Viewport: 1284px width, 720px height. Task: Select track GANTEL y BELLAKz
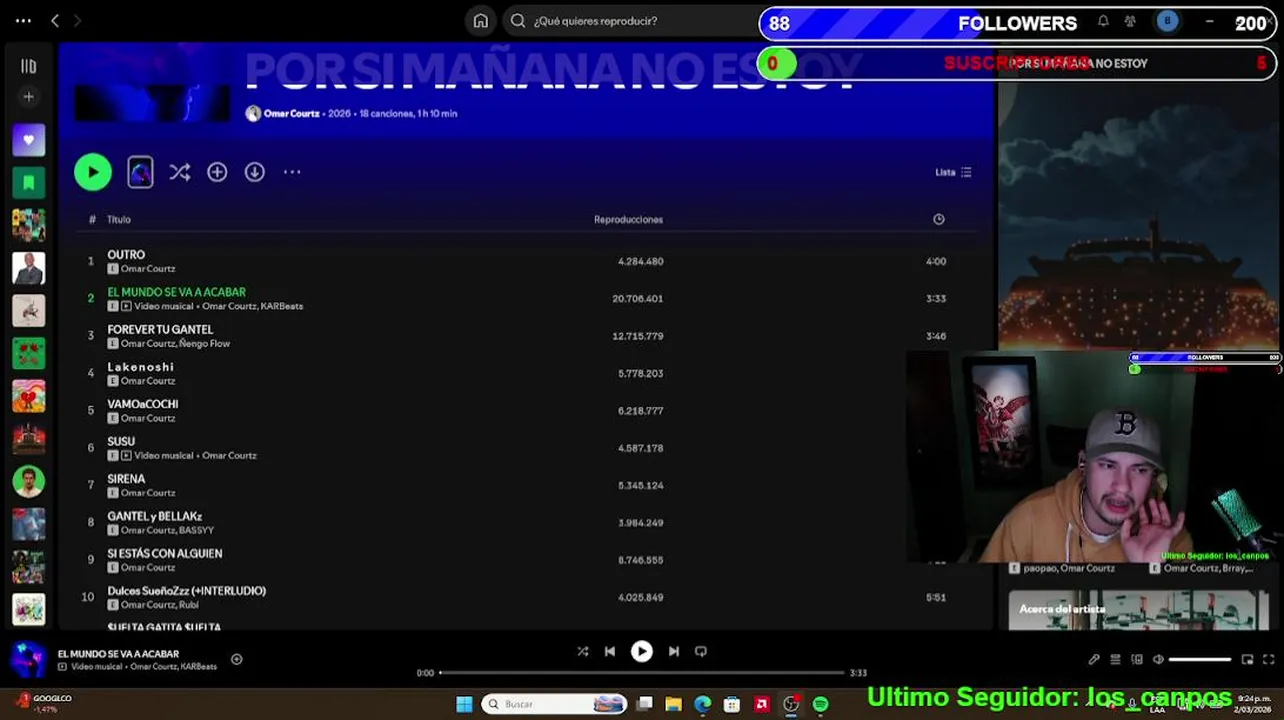tap(154, 516)
